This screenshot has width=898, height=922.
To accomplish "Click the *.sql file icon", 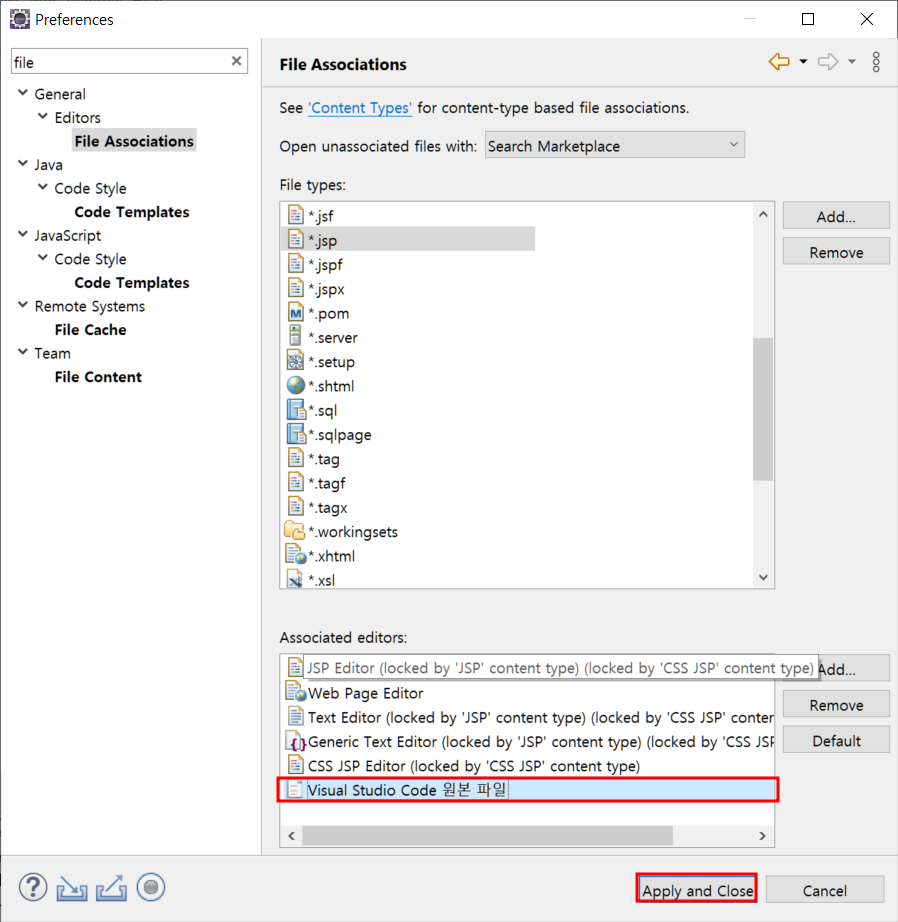I will 295,409.
